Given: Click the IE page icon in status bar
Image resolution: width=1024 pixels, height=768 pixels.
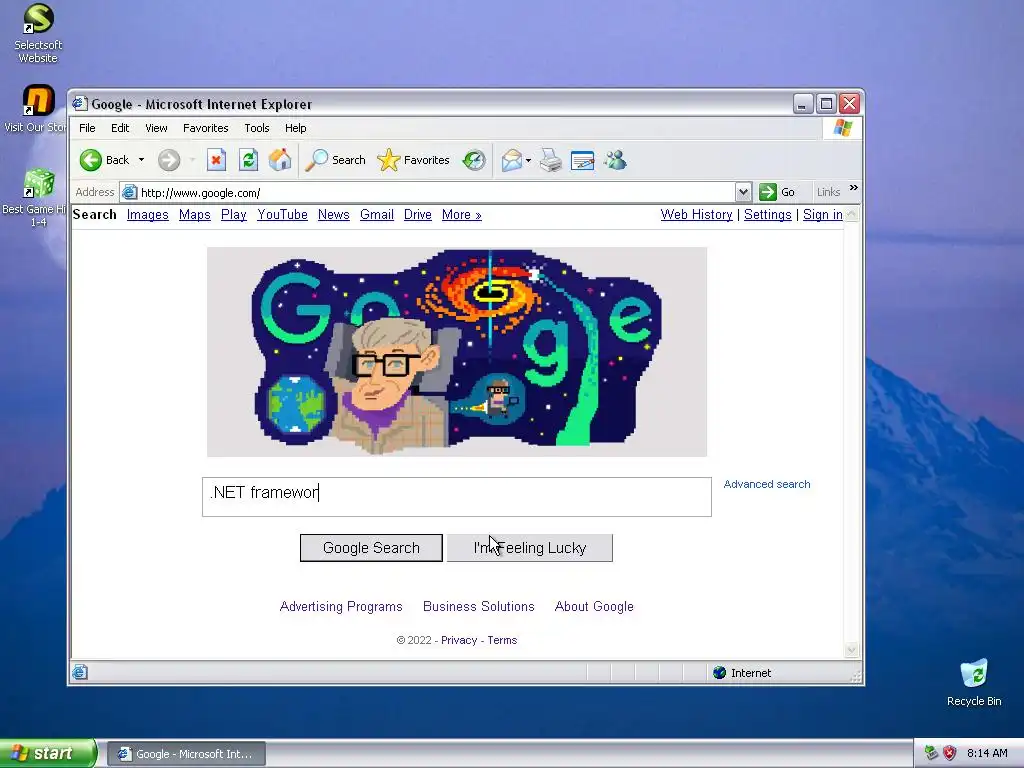Looking at the screenshot, I should [x=80, y=672].
